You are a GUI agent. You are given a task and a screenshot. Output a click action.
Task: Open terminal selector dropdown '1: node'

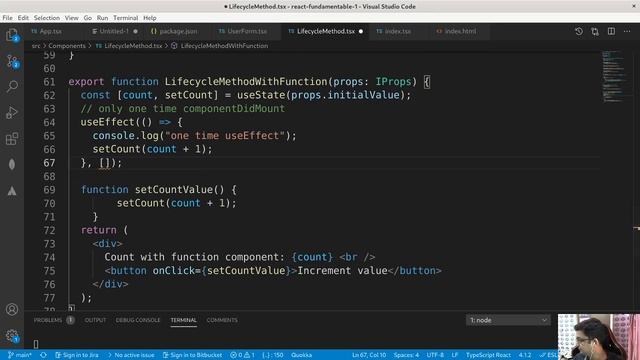coord(508,320)
